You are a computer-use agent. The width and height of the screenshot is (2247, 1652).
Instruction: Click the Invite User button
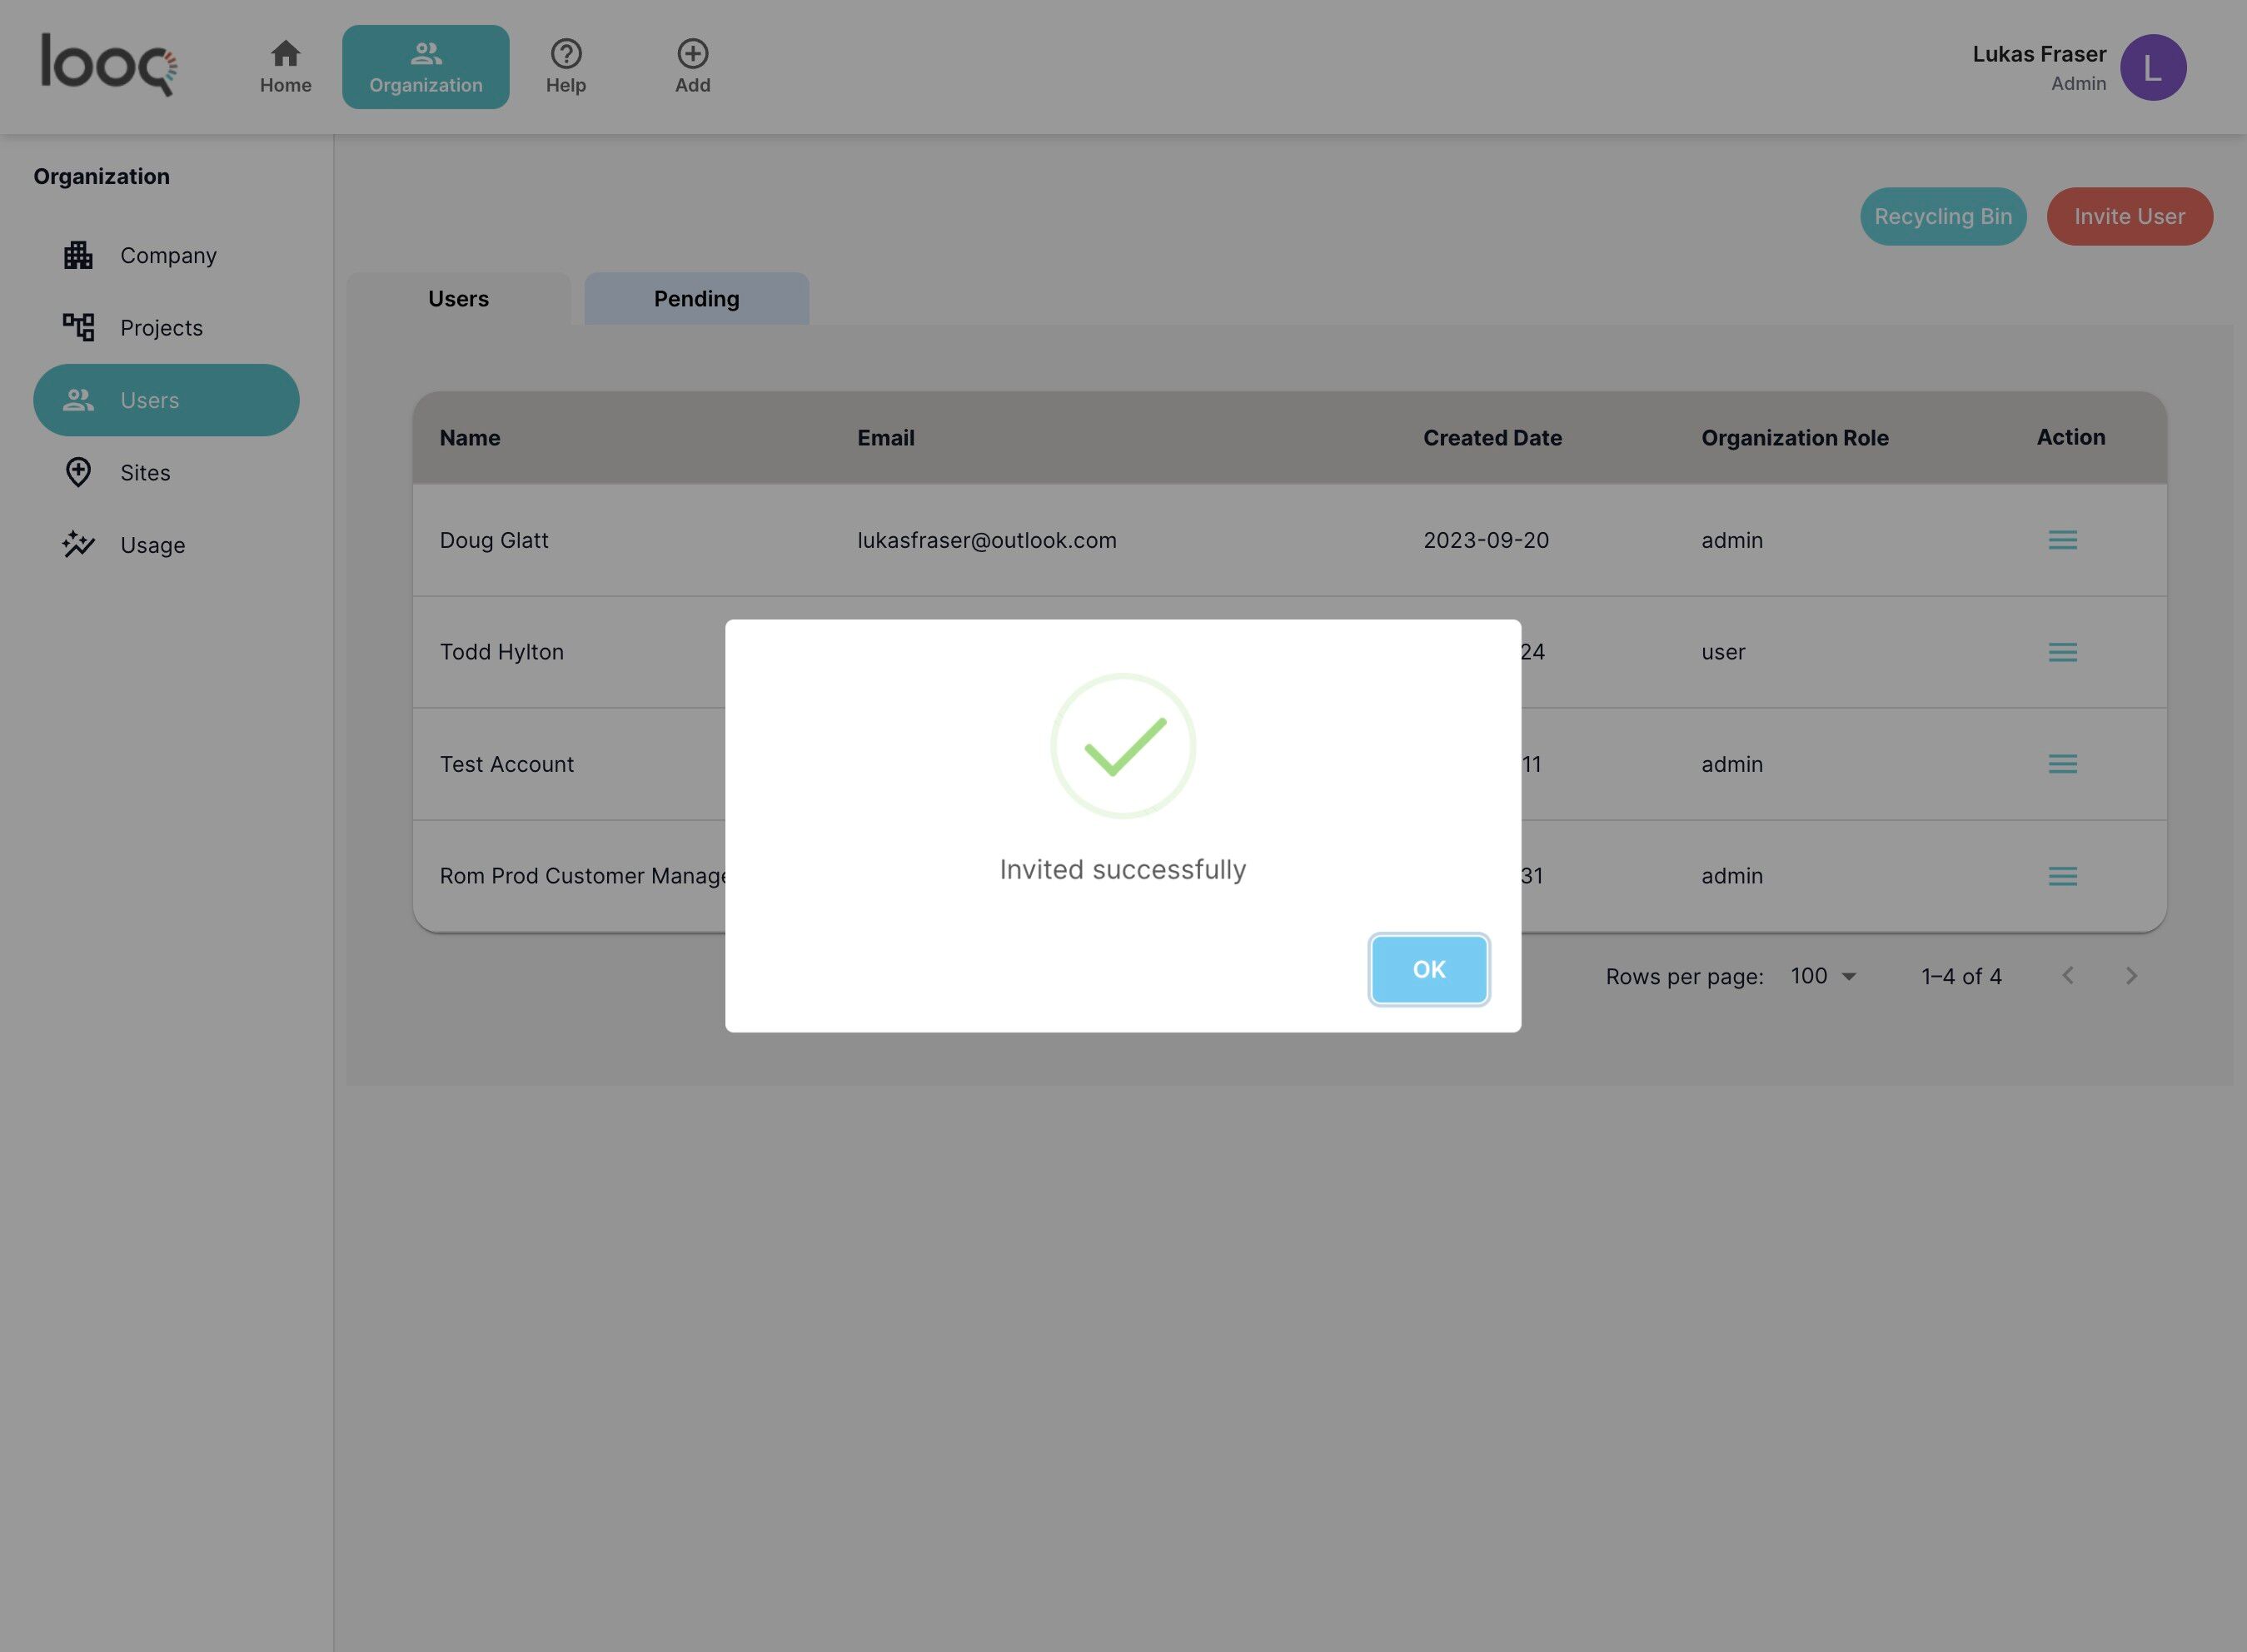pos(2129,216)
